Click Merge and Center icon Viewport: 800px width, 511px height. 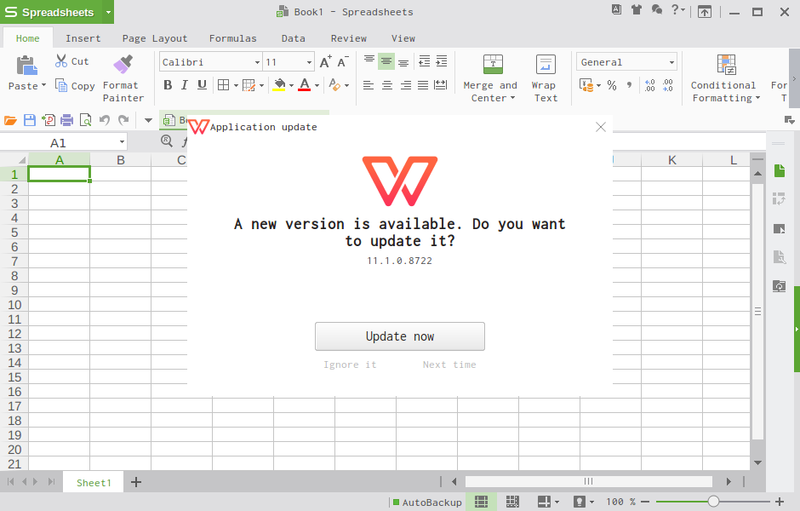tap(493, 65)
